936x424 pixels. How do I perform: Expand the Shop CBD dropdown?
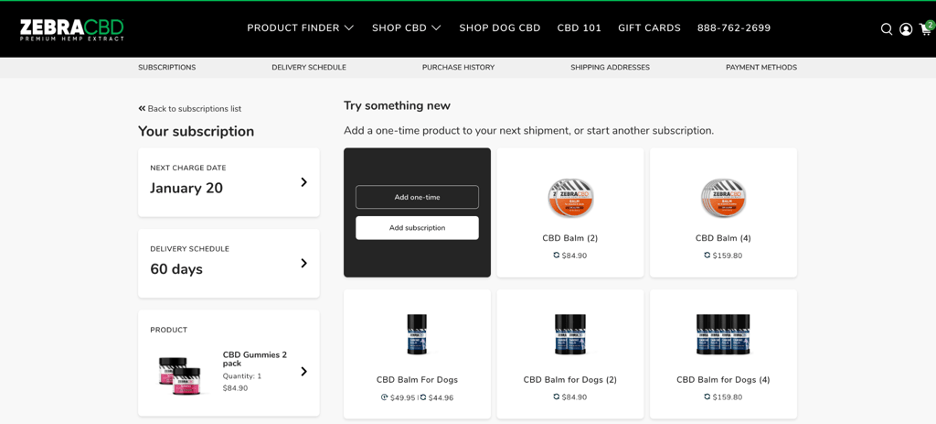[406, 28]
